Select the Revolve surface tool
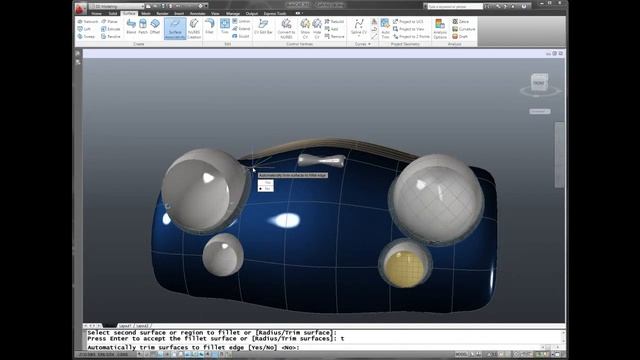Image resolution: width=640 pixels, height=360 pixels. (x=111, y=36)
